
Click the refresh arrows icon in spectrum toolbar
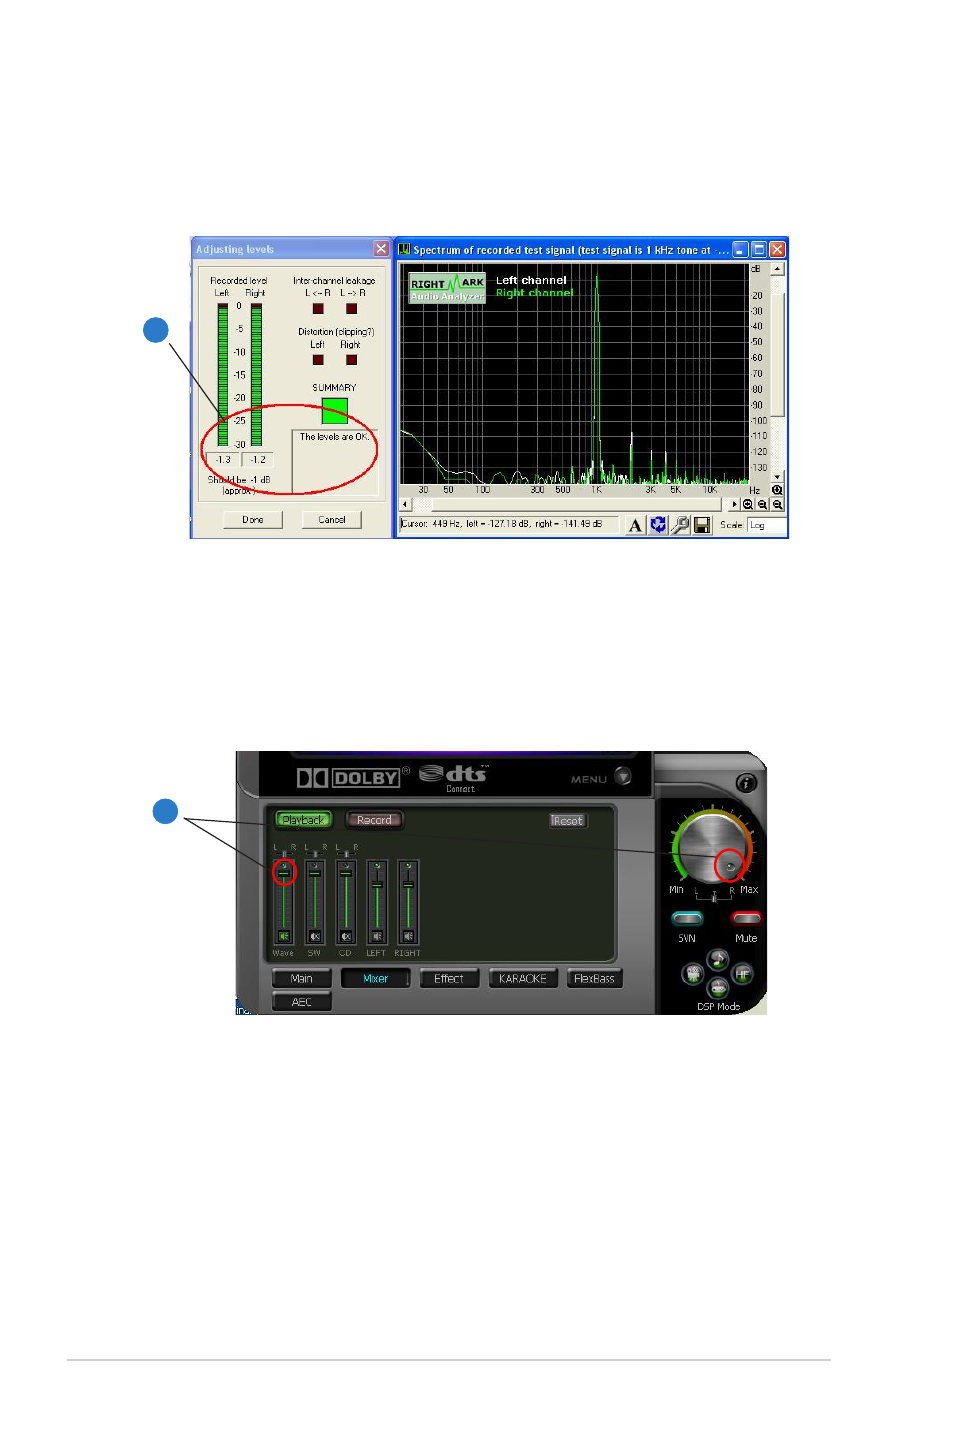[658, 525]
